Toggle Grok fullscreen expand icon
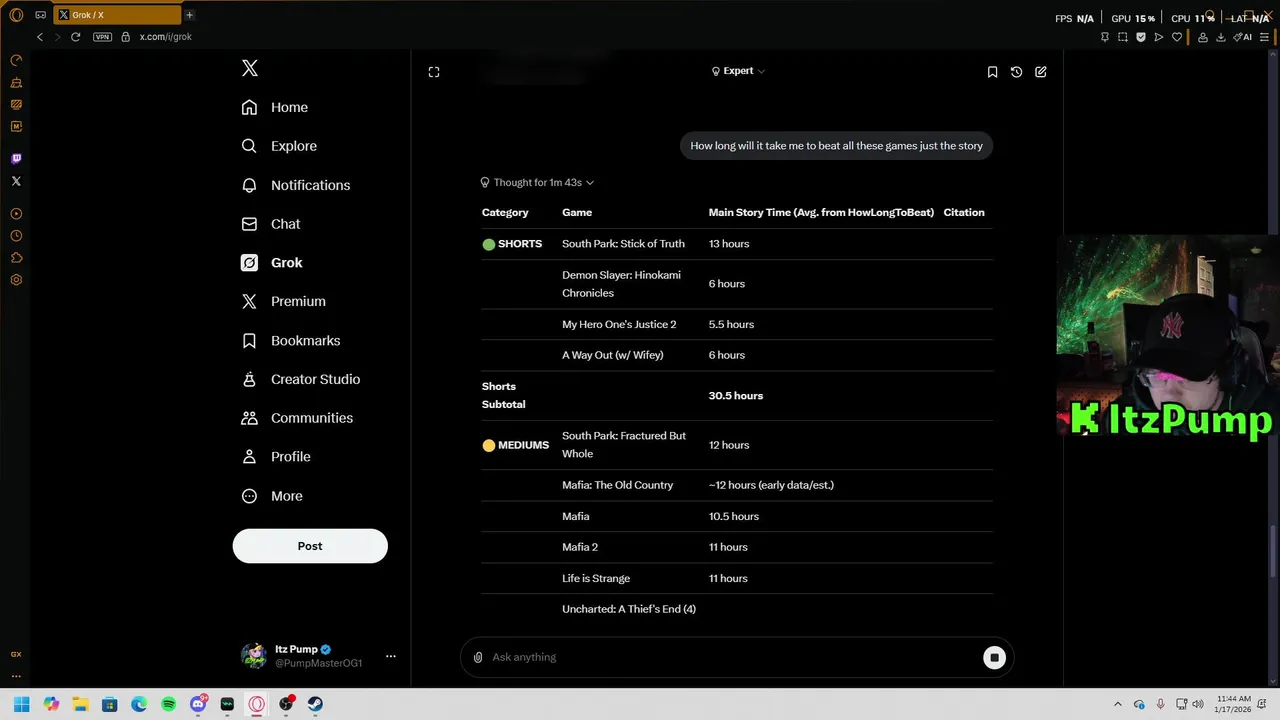This screenshot has height=720, width=1280. 434,72
